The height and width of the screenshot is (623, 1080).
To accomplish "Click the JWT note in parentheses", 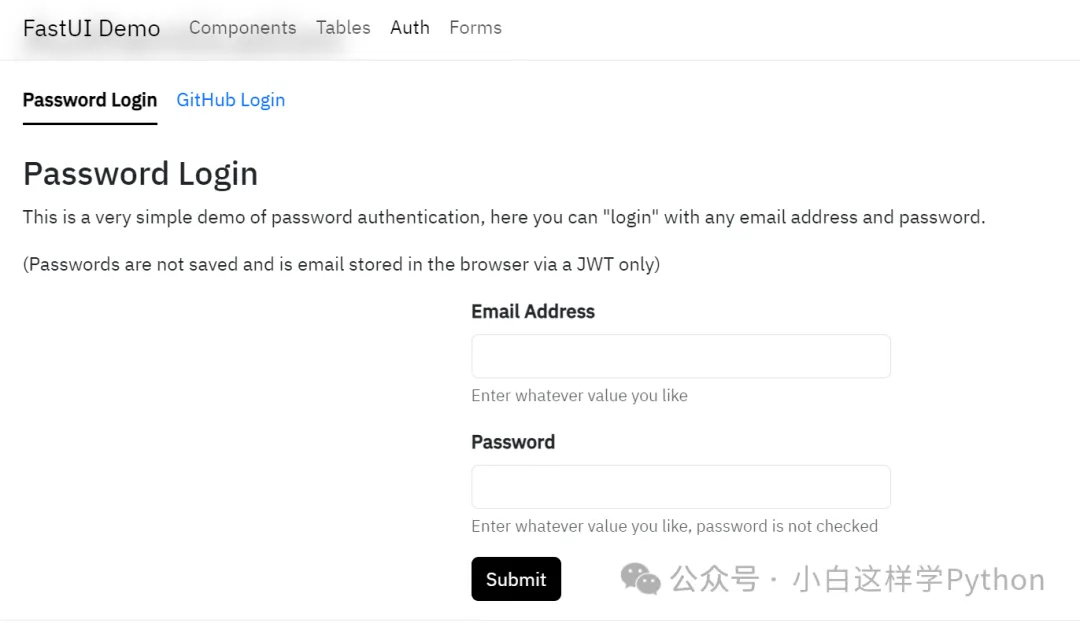I will (x=341, y=265).
